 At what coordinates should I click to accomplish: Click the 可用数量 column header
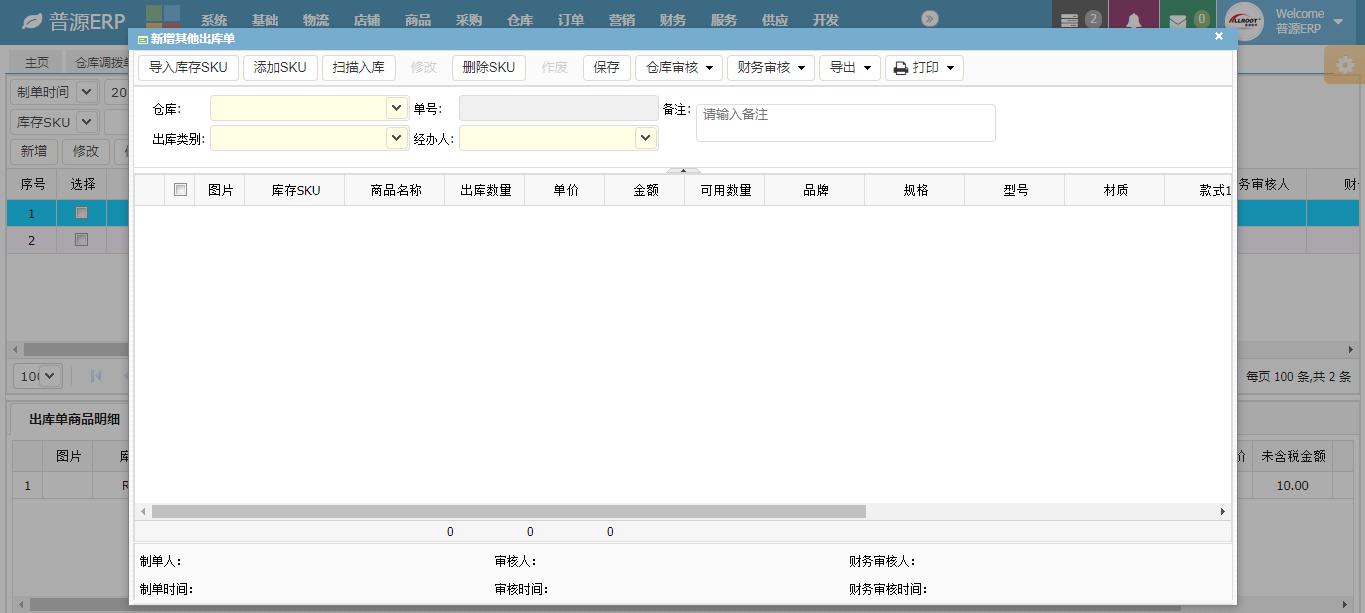coord(725,190)
